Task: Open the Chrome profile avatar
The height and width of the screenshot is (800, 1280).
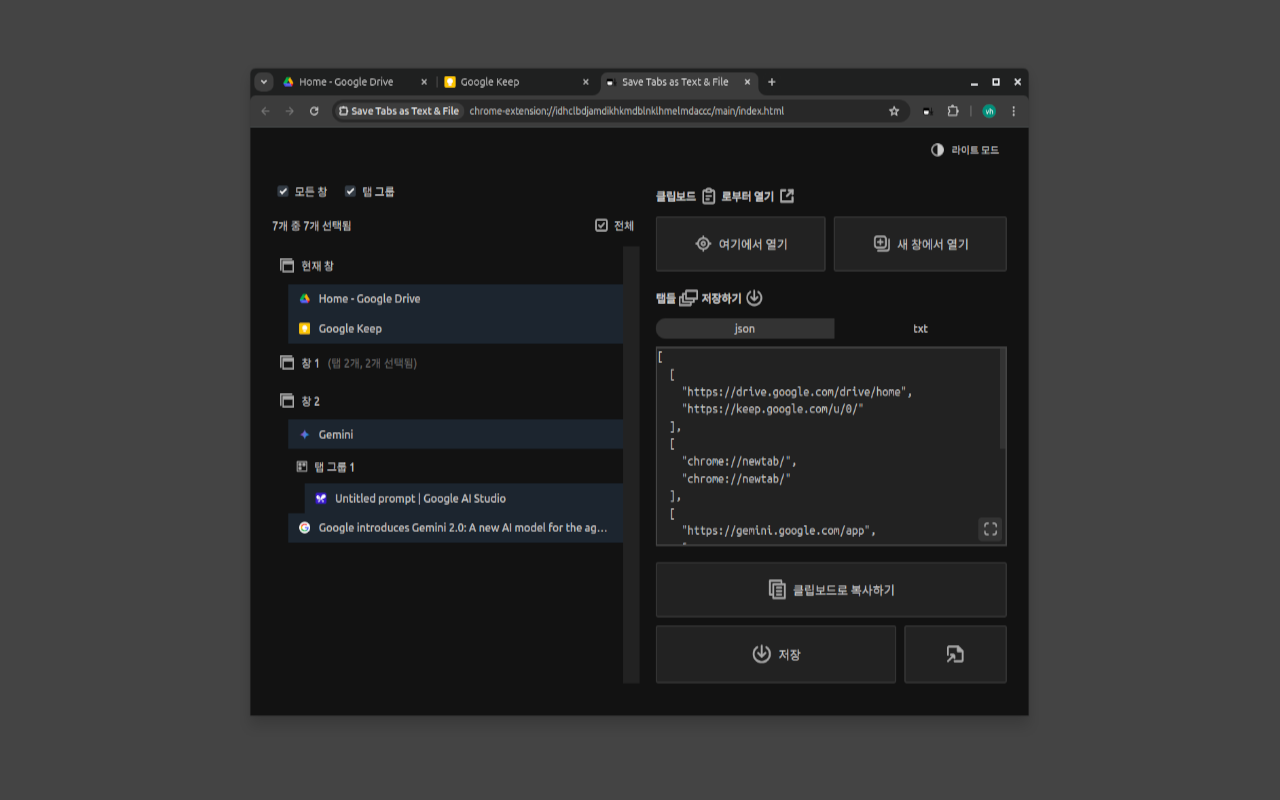Action: (989, 111)
